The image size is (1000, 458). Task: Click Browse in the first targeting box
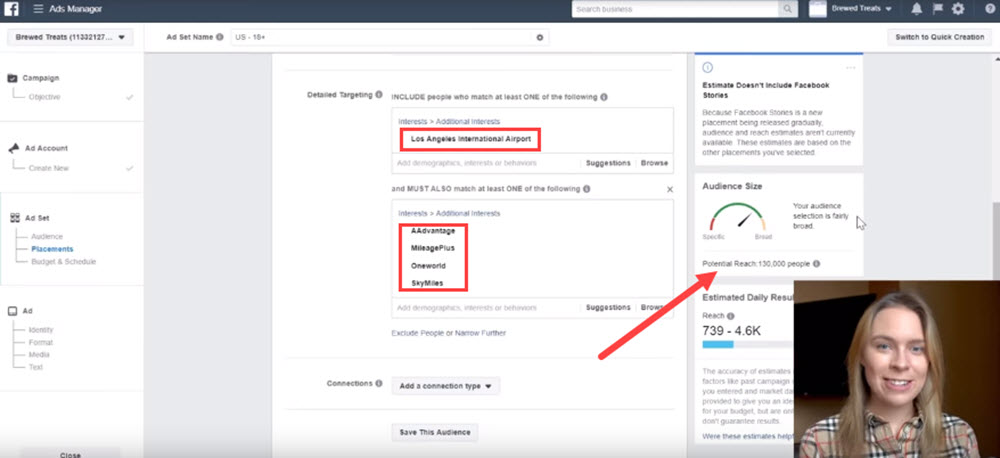tap(654, 163)
